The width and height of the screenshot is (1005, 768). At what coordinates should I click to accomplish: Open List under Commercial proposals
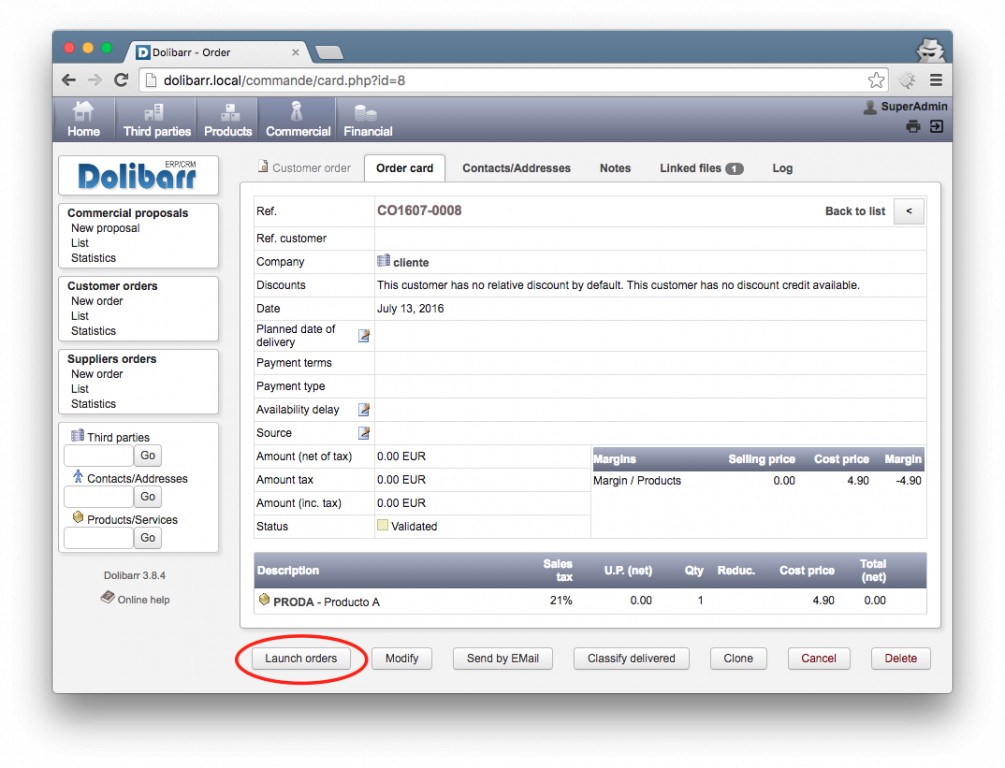coord(79,243)
